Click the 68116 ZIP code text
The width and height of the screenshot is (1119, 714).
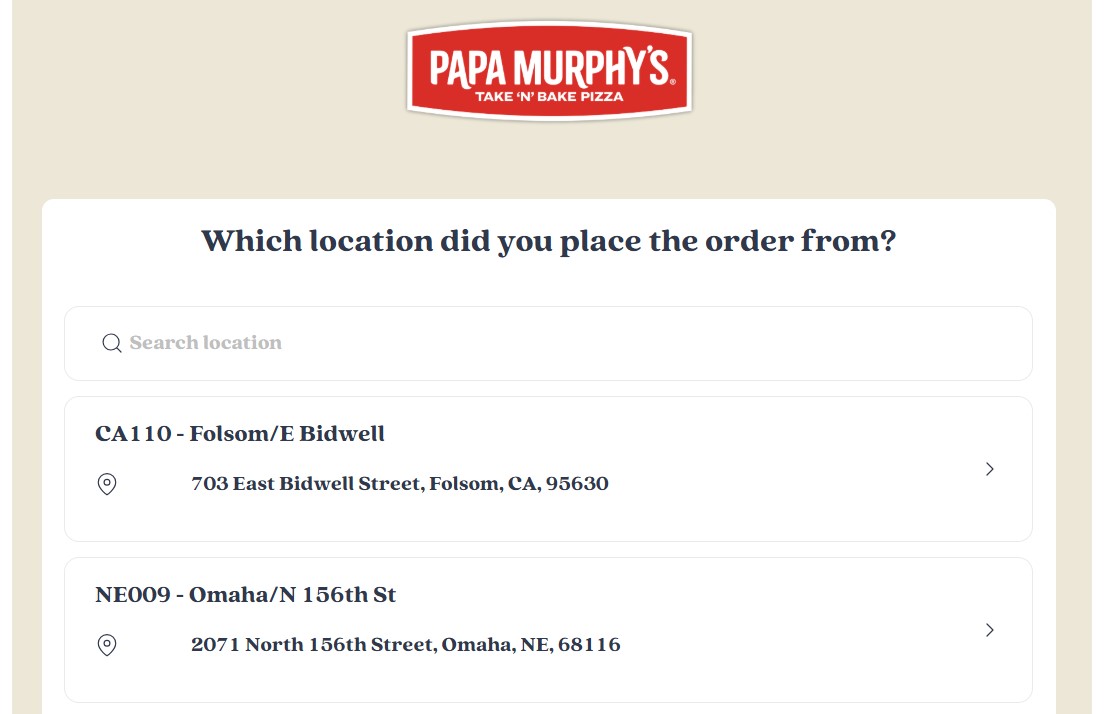(589, 645)
